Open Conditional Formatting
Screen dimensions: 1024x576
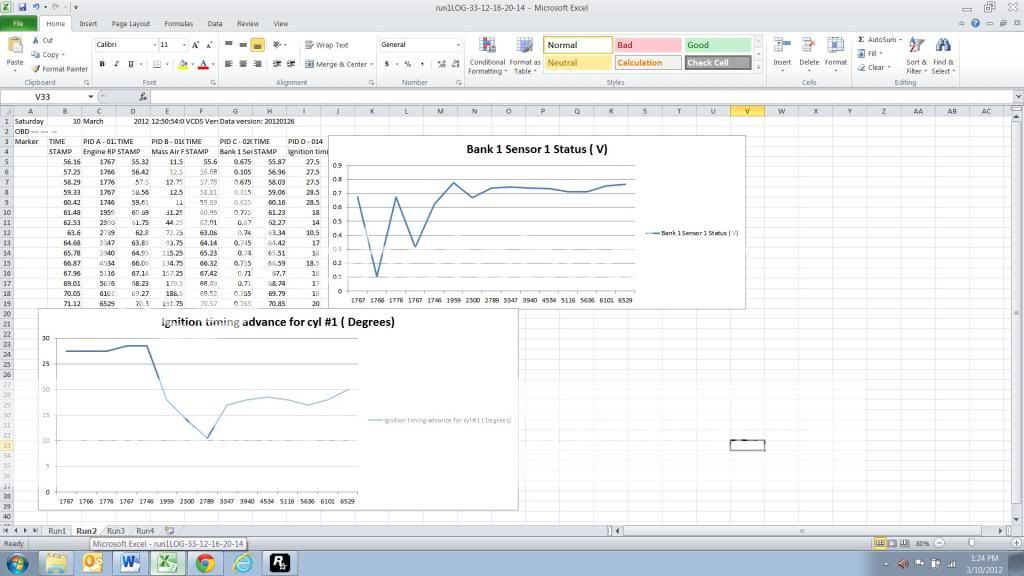487,55
